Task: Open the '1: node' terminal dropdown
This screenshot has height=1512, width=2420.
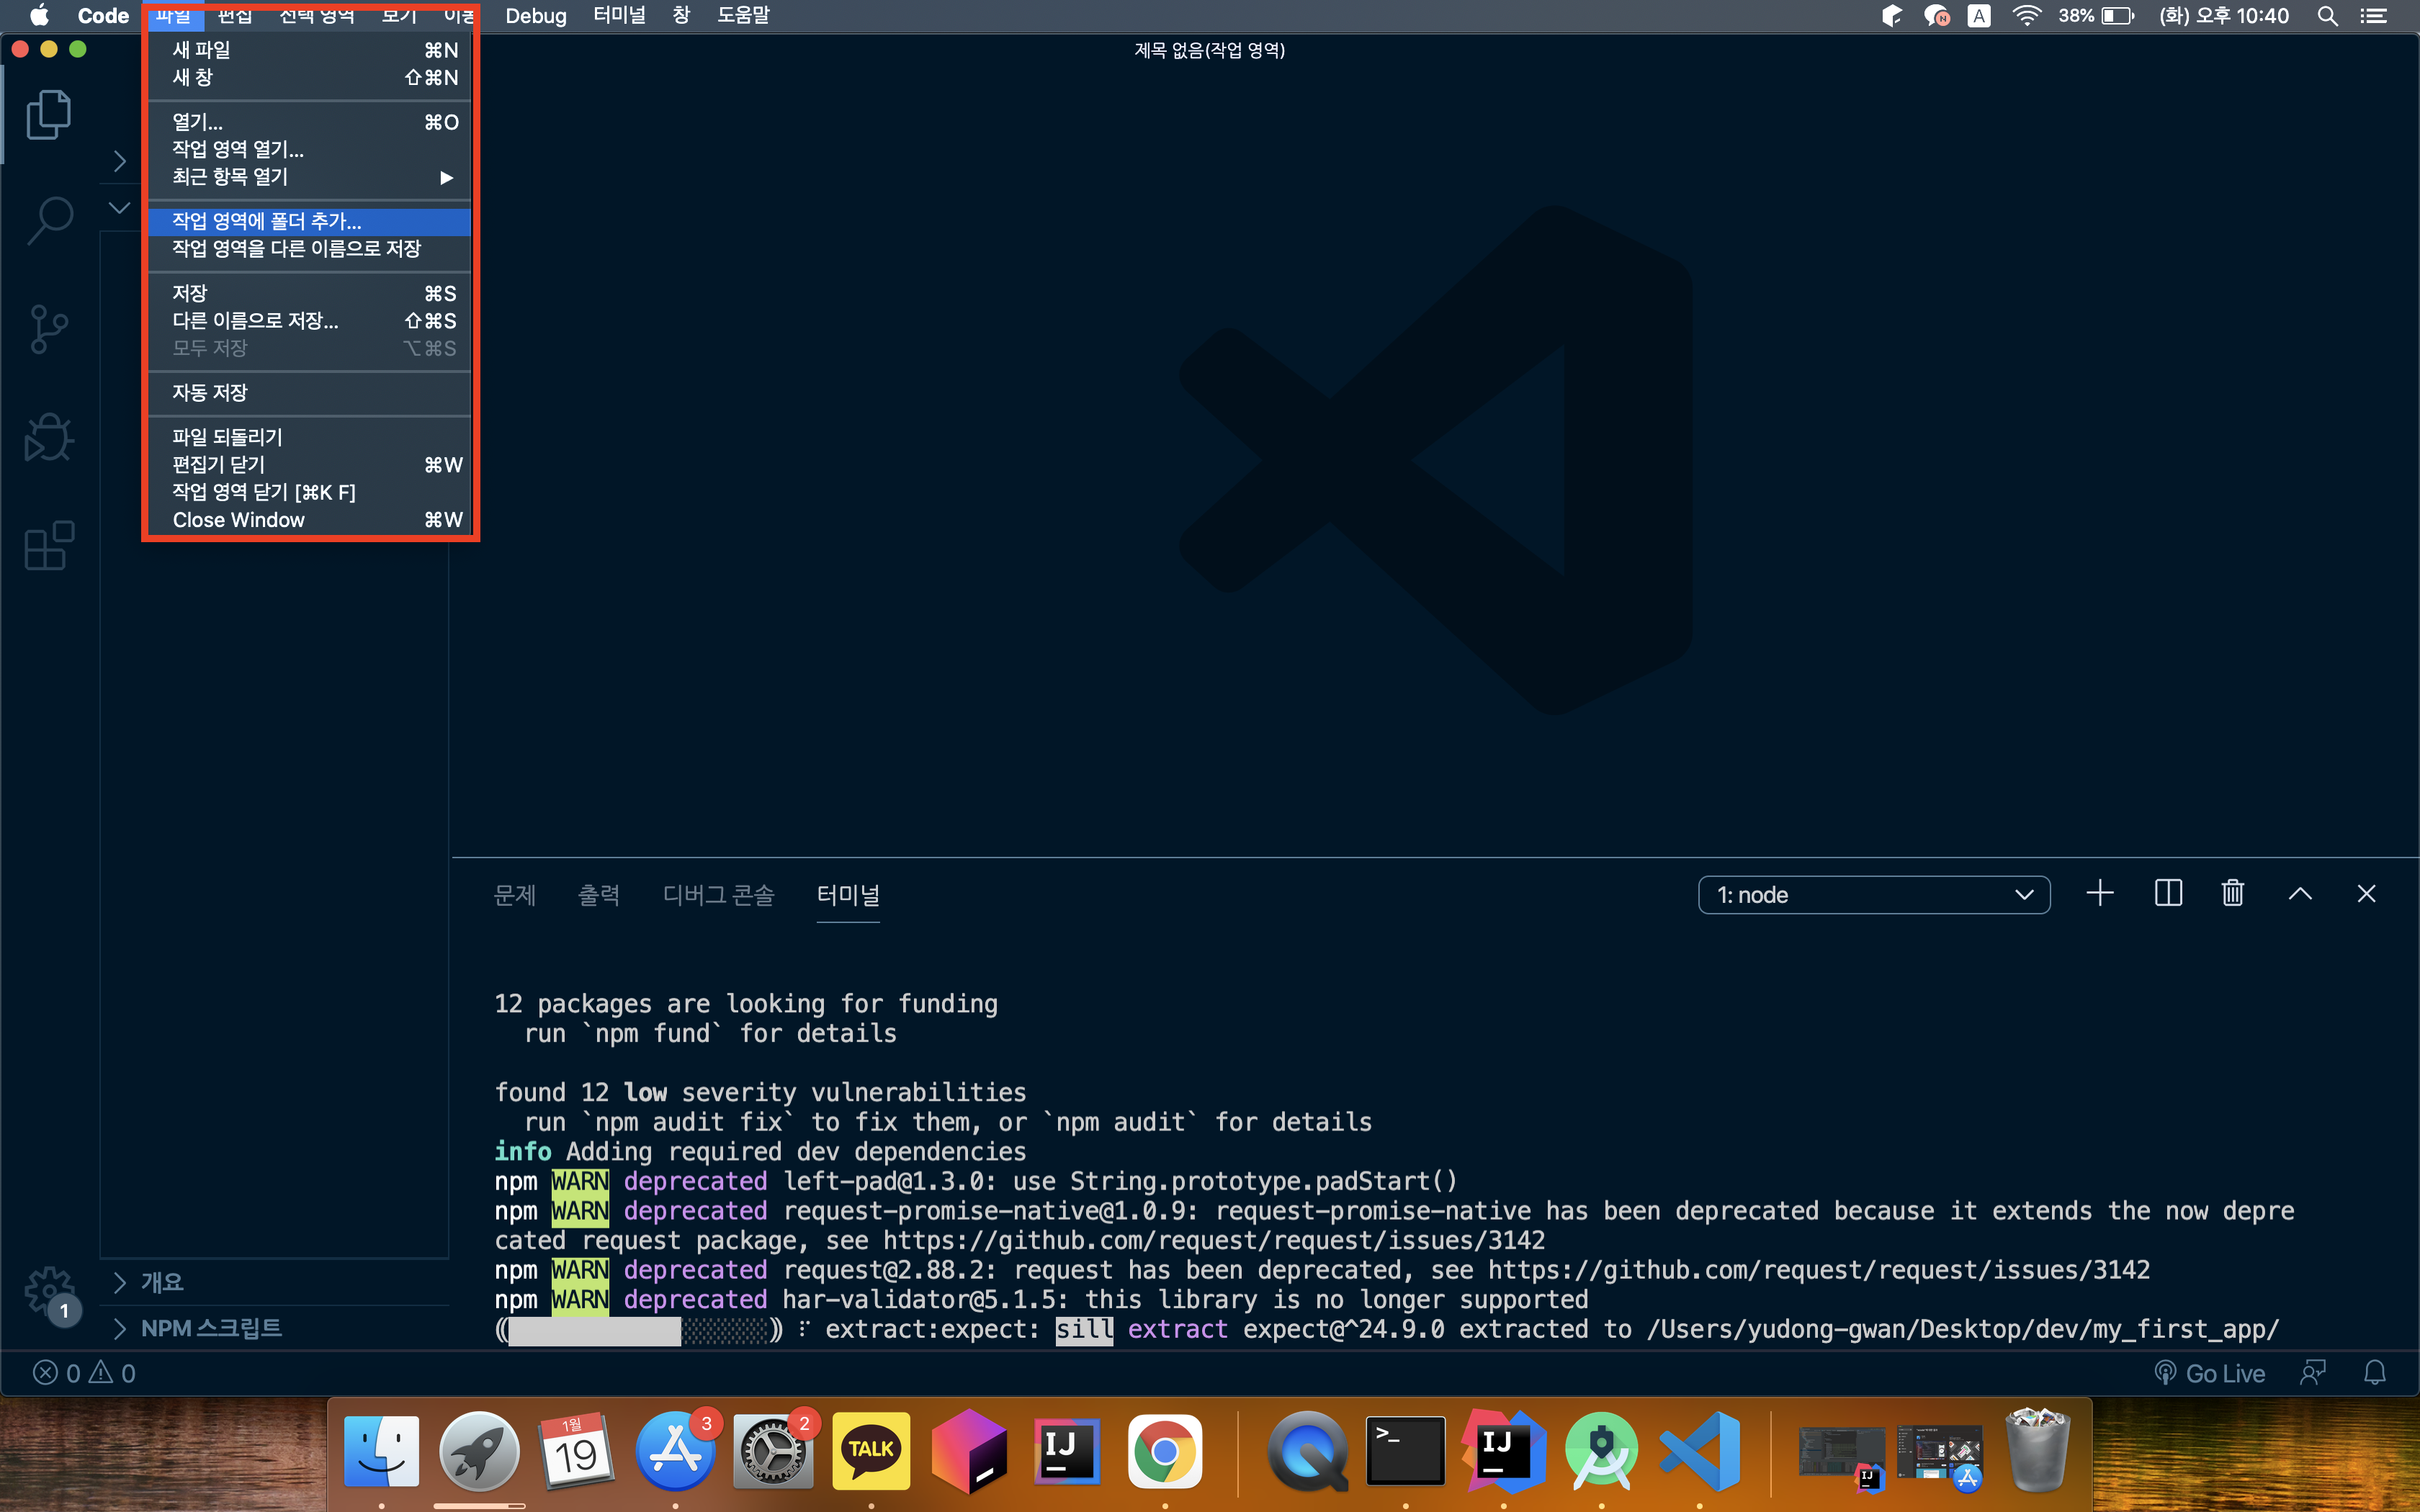Action: (1873, 895)
